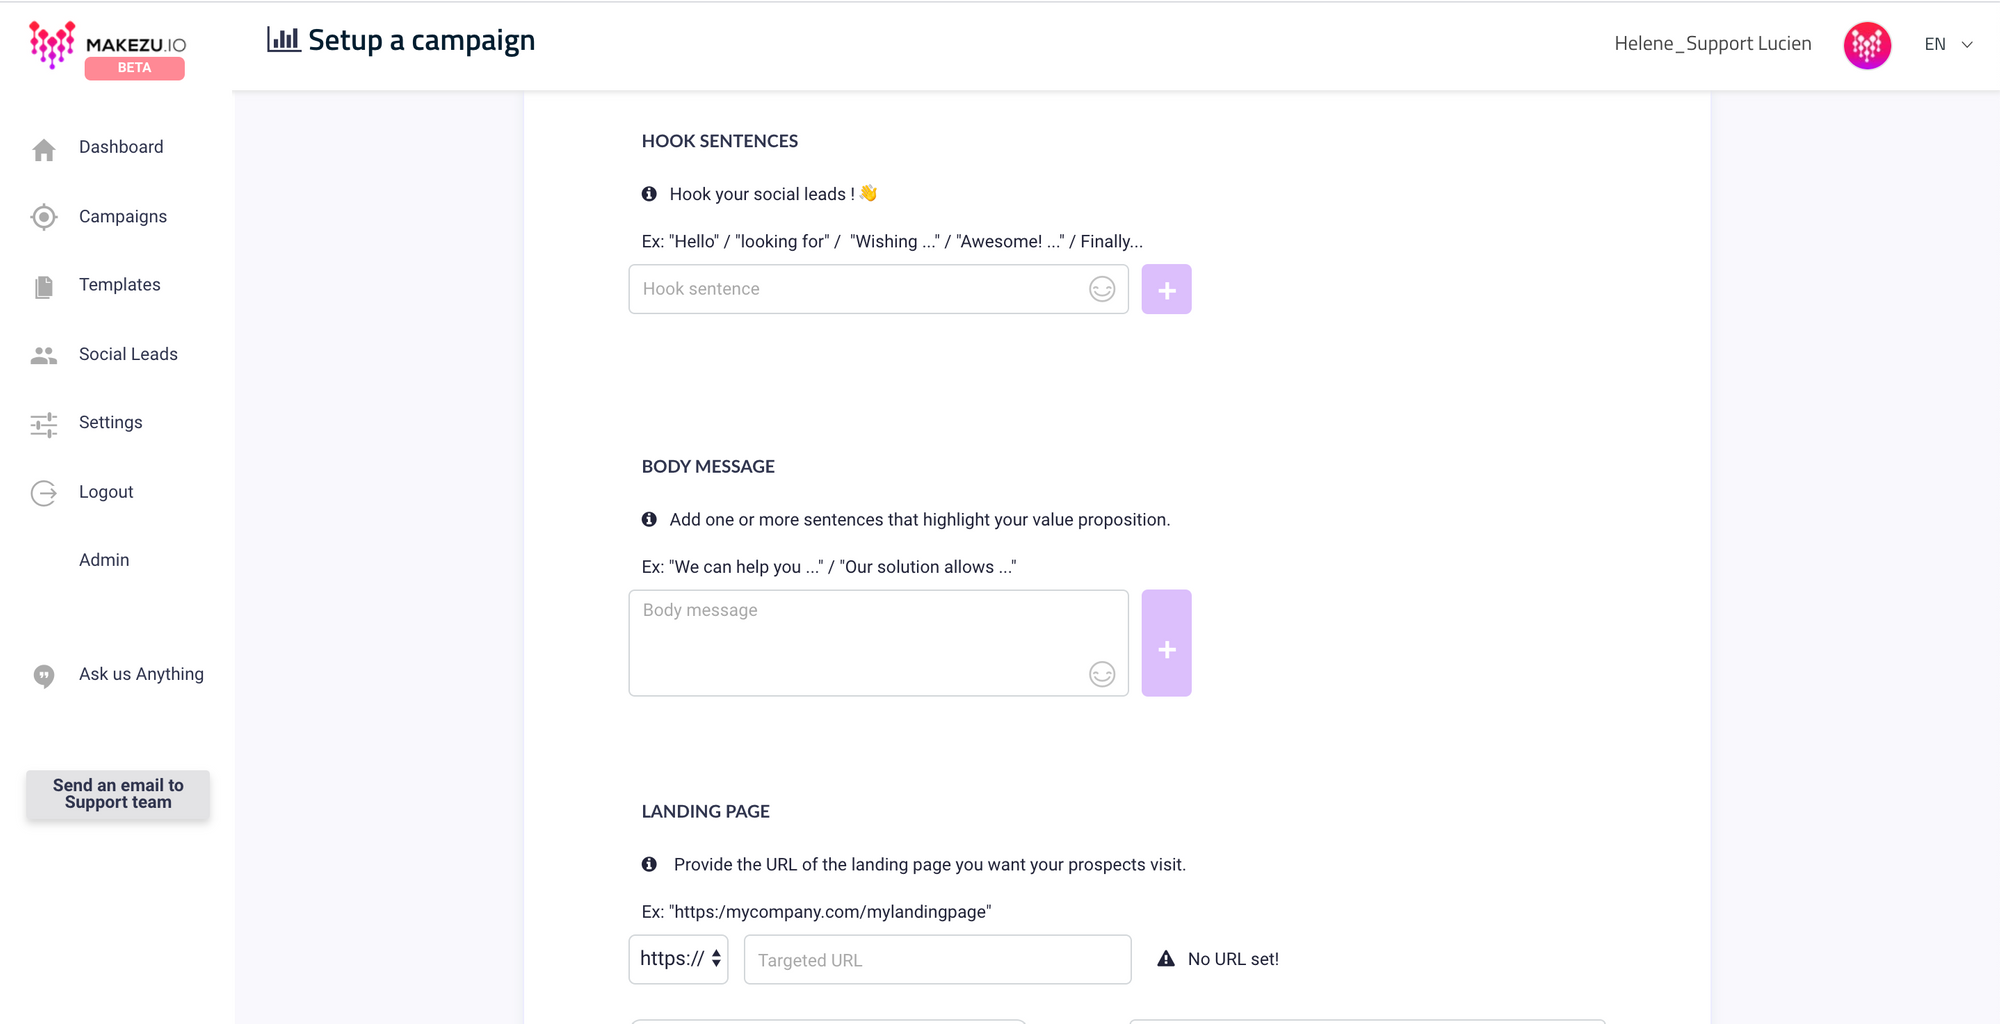Open emoji picker in Hook sentence field
2000x1024 pixels.
[1102, 290]
